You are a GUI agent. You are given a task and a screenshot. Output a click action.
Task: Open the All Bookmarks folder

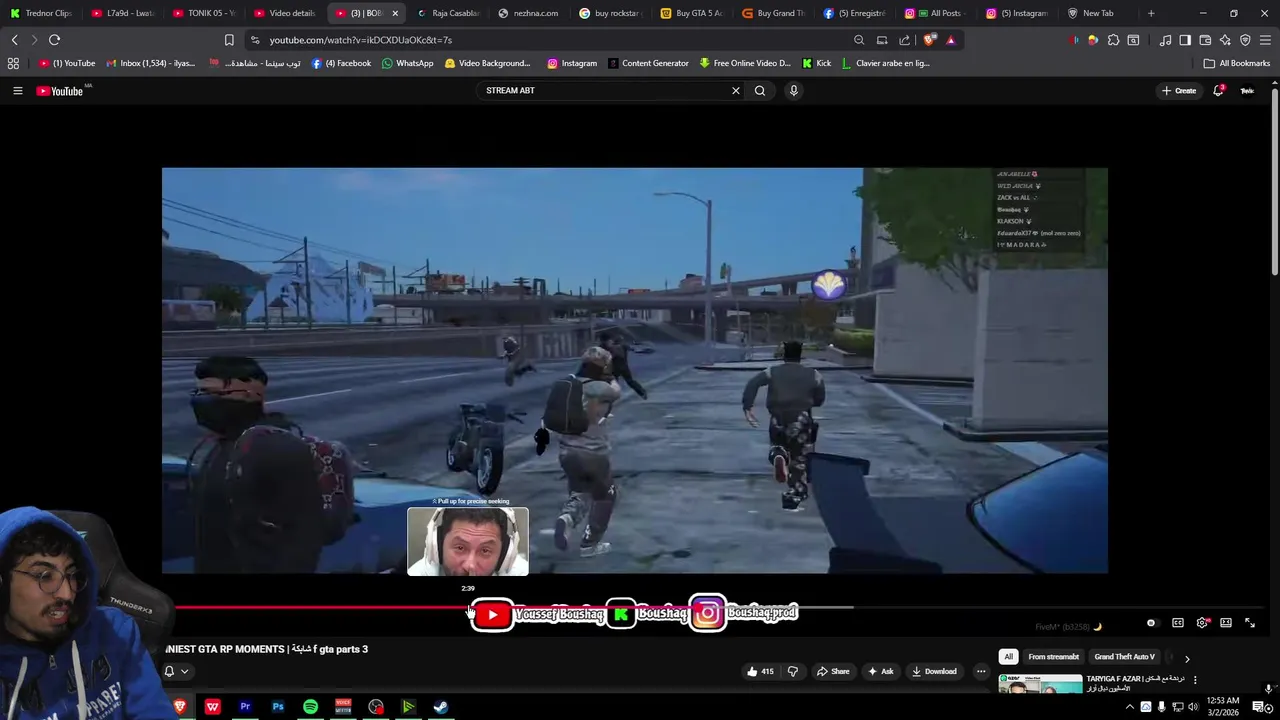[x=1237, y=63]
